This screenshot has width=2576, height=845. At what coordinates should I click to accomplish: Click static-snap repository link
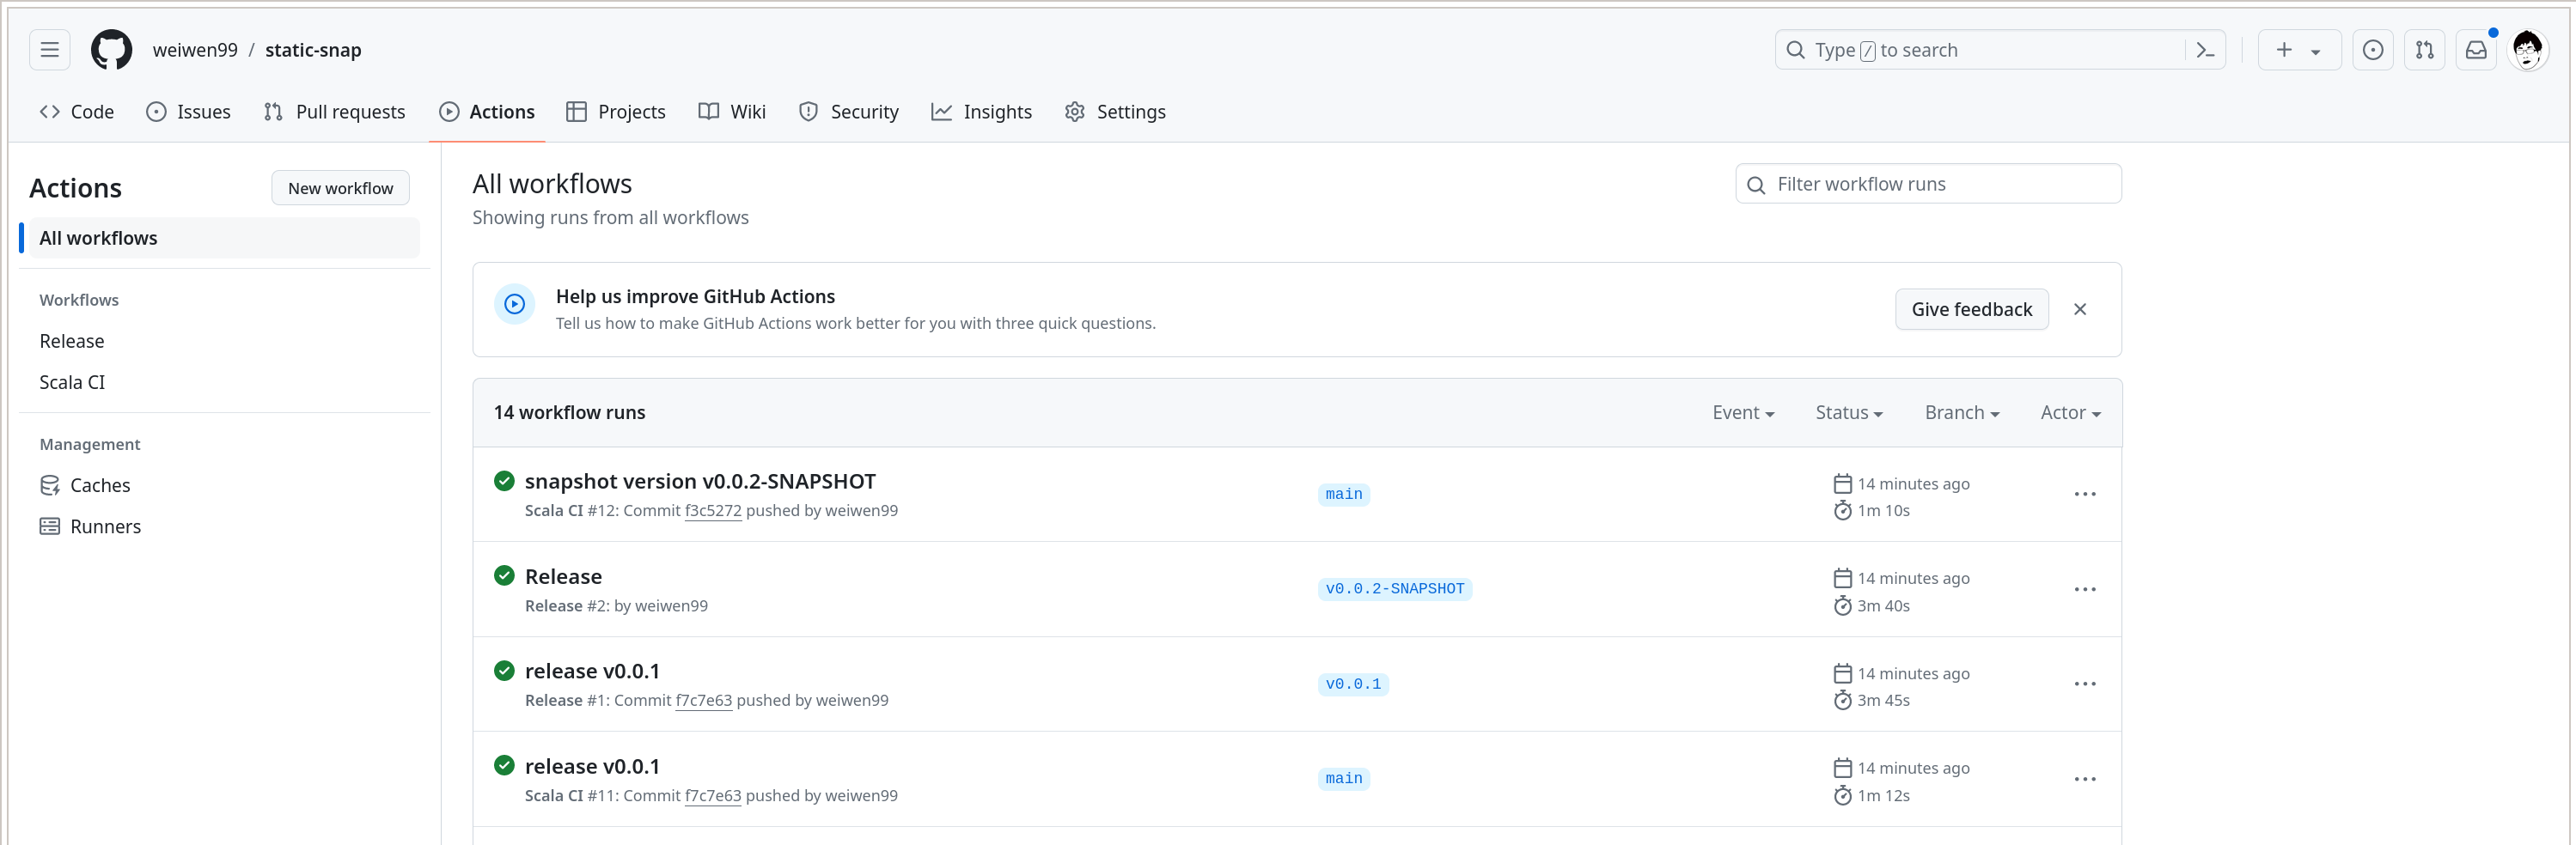tap(313, 50)
